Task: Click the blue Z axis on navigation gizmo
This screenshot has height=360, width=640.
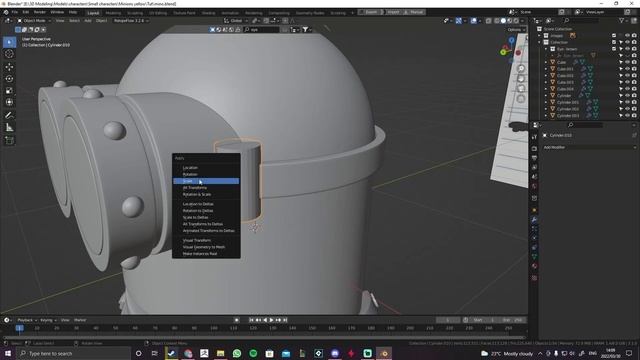Action: click(x=511, y=40)
